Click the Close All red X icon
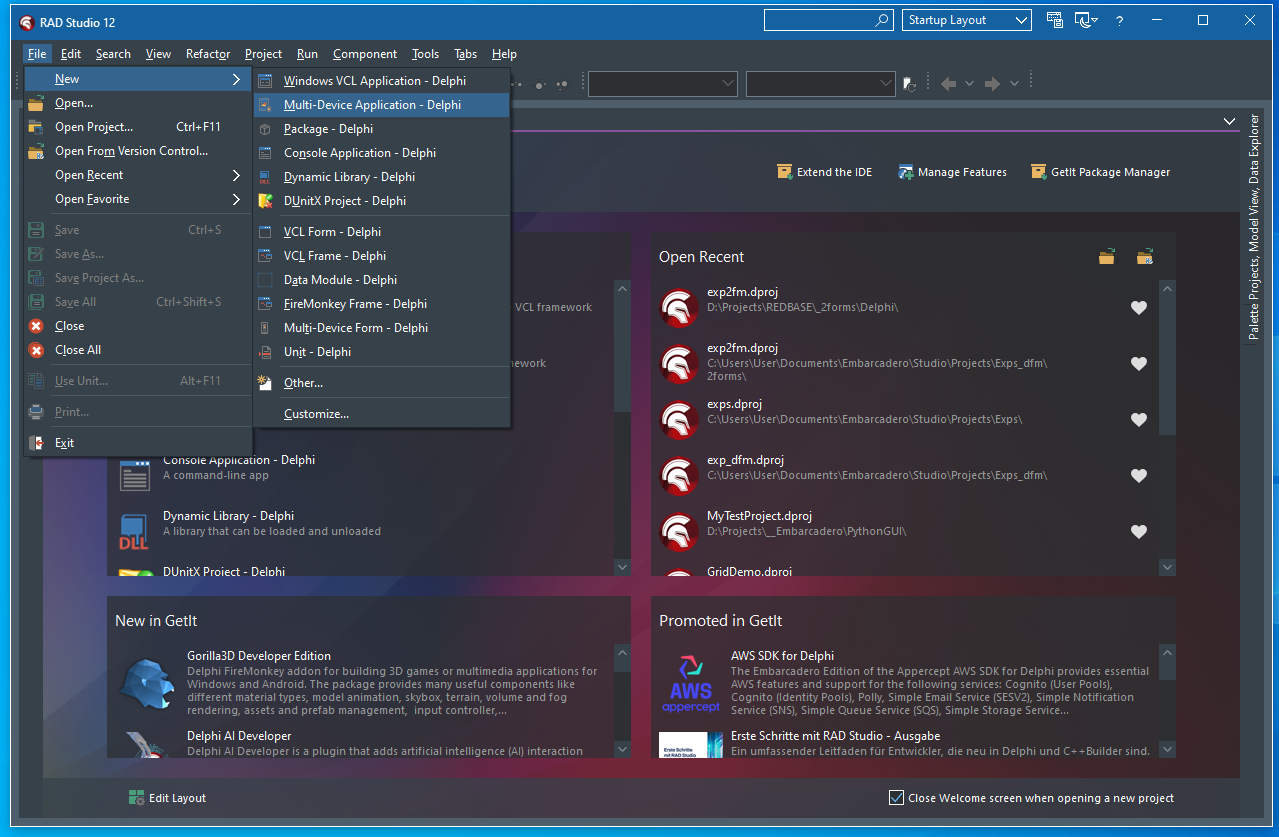Screen dimensions: 1279x837 36,350
